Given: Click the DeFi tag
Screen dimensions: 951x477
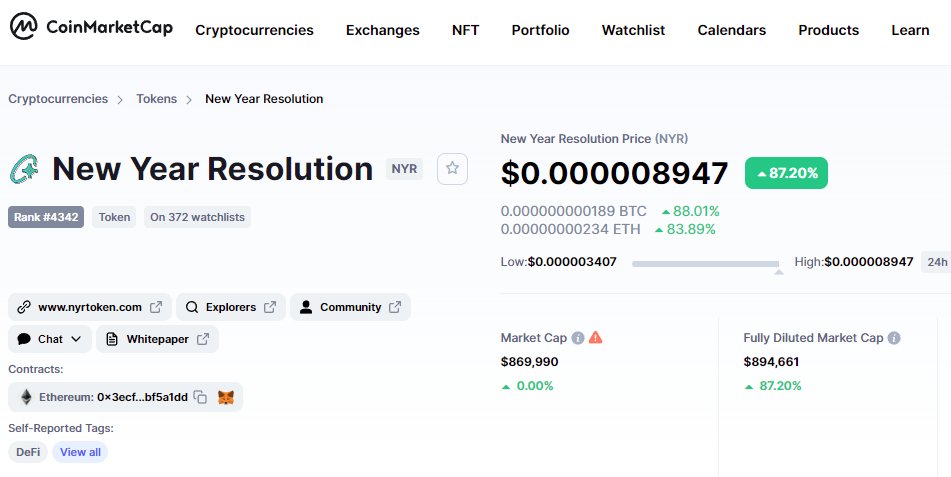Looking at the screenshot, I should click(x=28, y=452).
